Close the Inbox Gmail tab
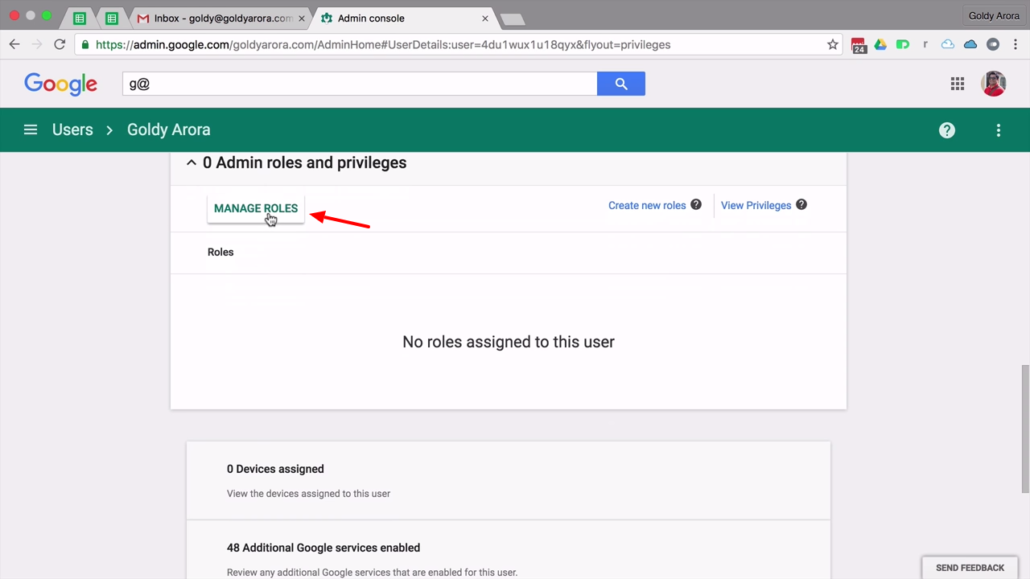Image resolution: width=1030 pixels, height=579 pixels. click(x=302, y=18)
